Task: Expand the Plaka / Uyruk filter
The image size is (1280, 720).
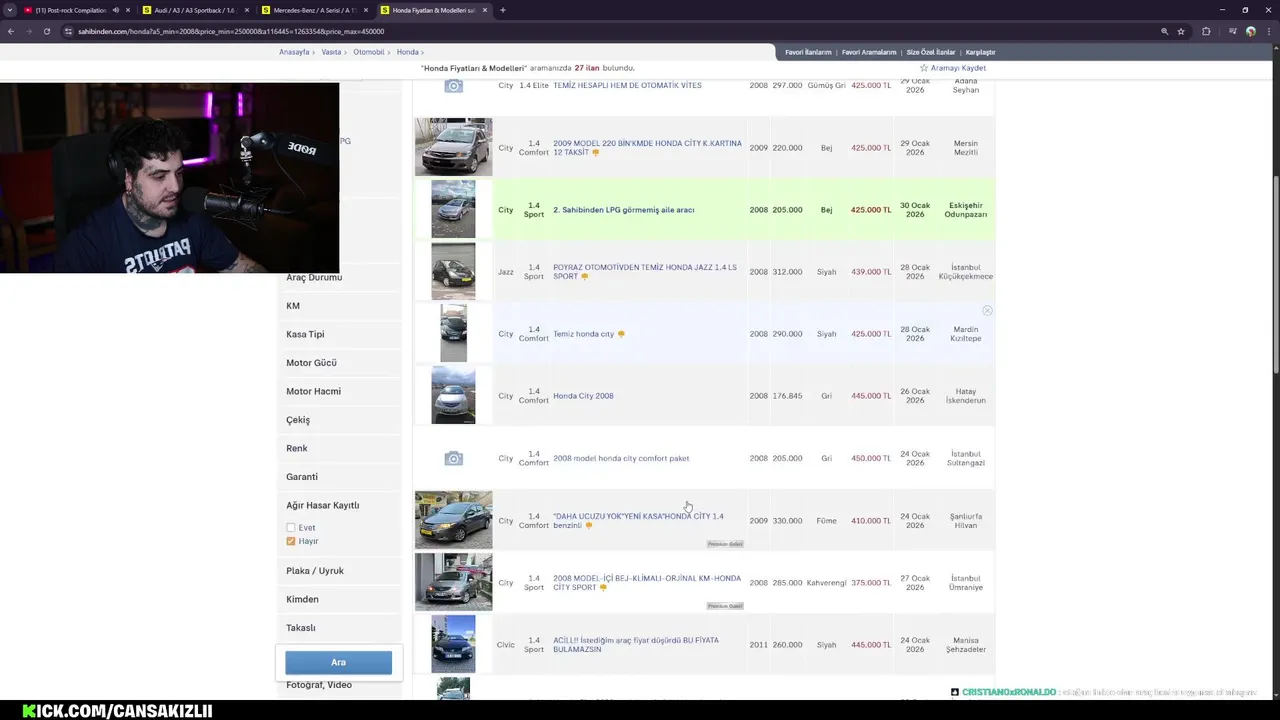Action: 315,571
